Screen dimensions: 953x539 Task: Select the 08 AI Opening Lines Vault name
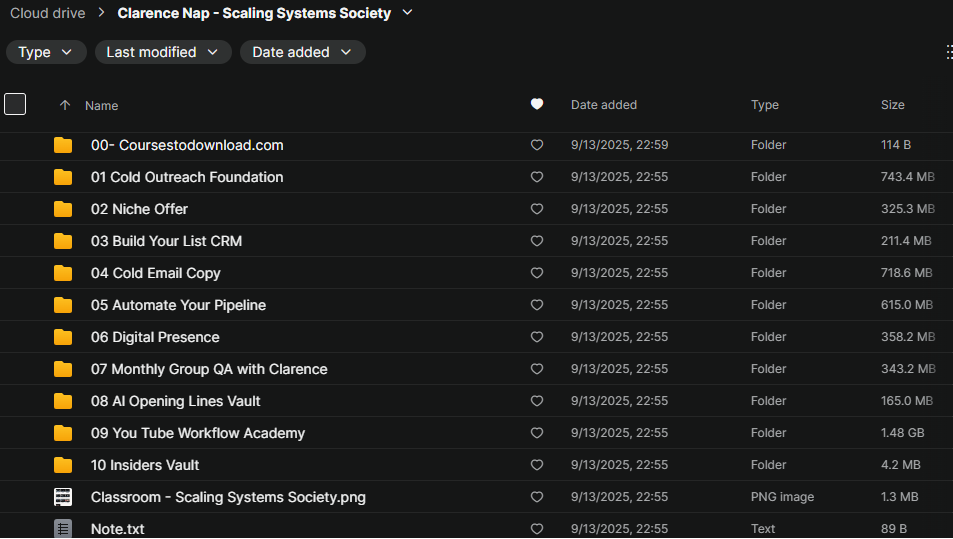(x=175, y=401)
